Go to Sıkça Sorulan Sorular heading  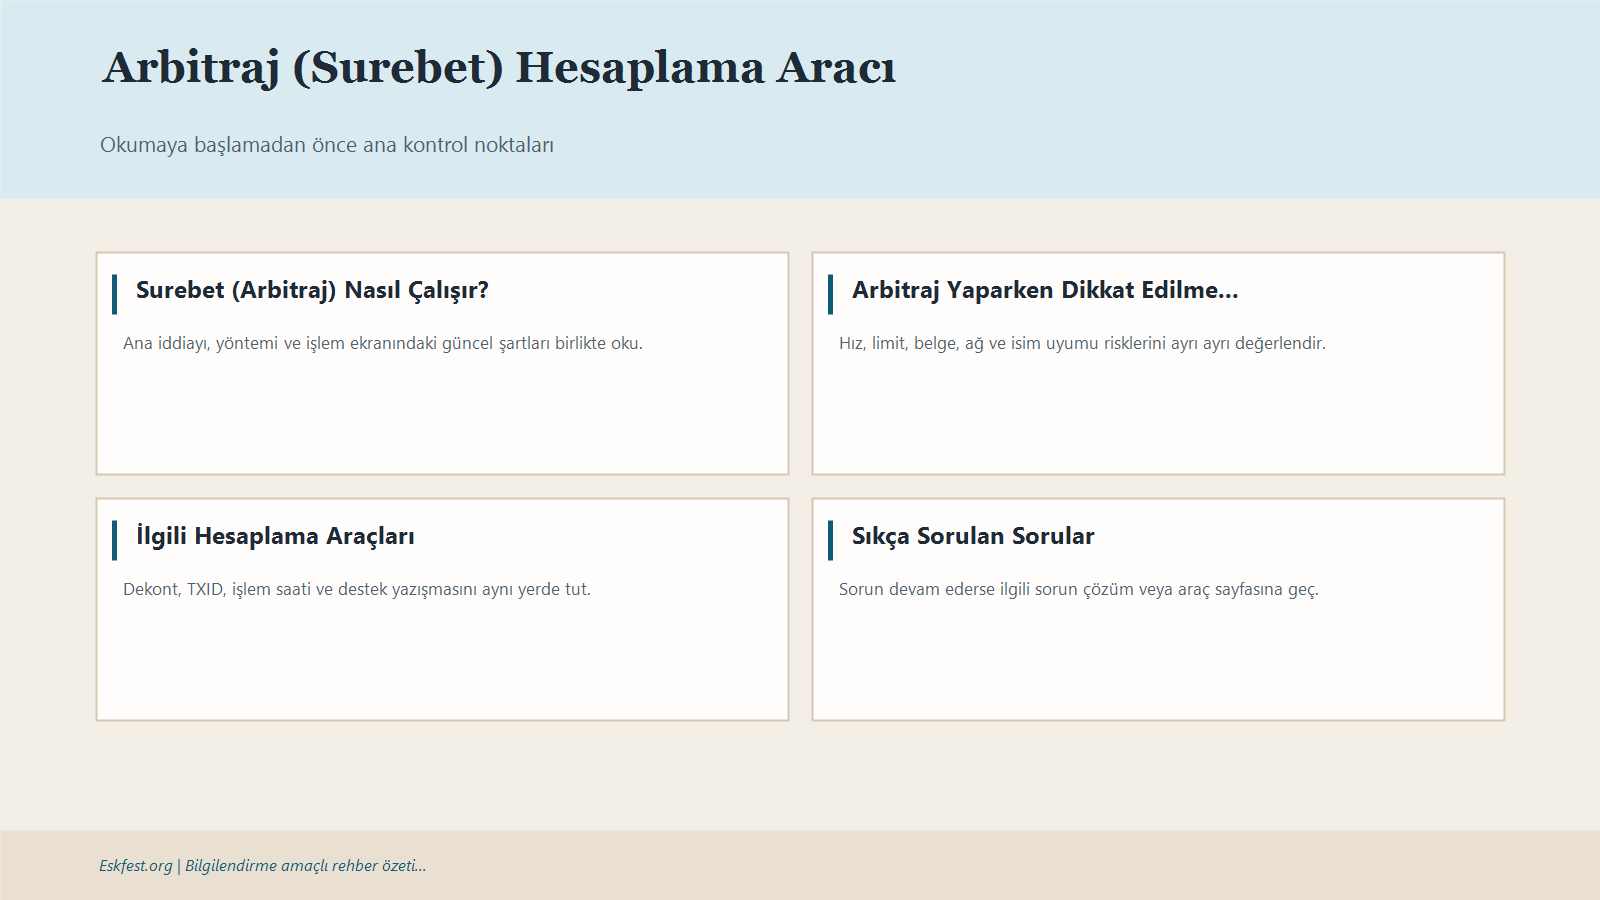click(x=973, y=537)
